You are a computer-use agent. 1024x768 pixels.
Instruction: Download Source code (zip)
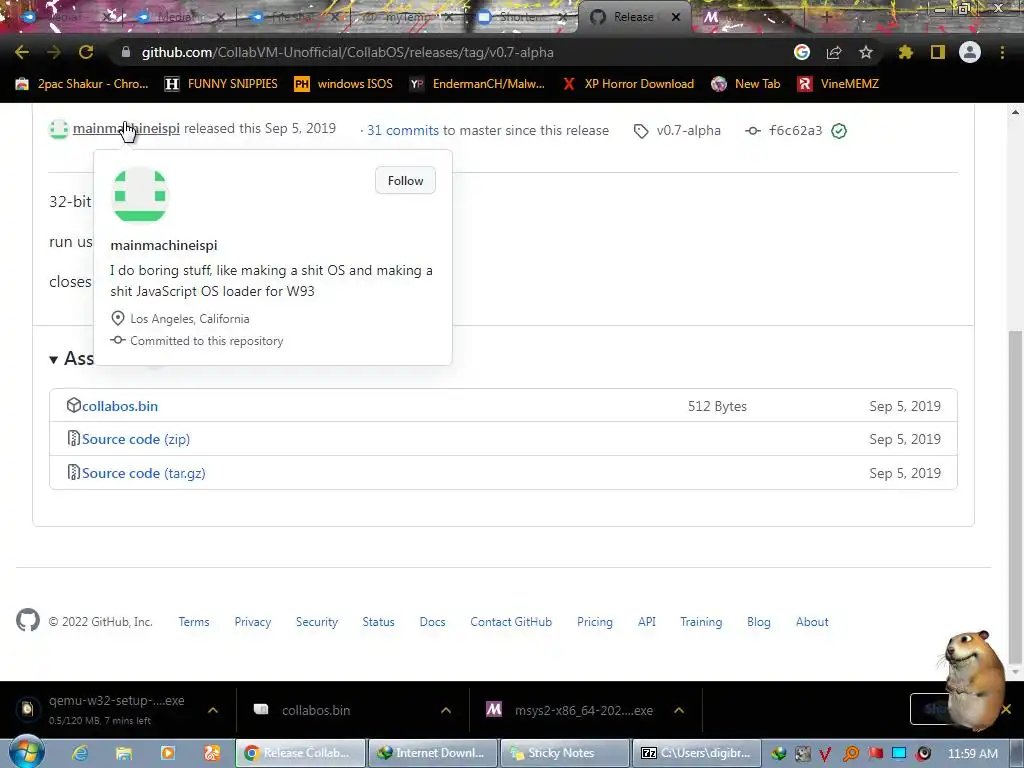[x=136, y=439]
